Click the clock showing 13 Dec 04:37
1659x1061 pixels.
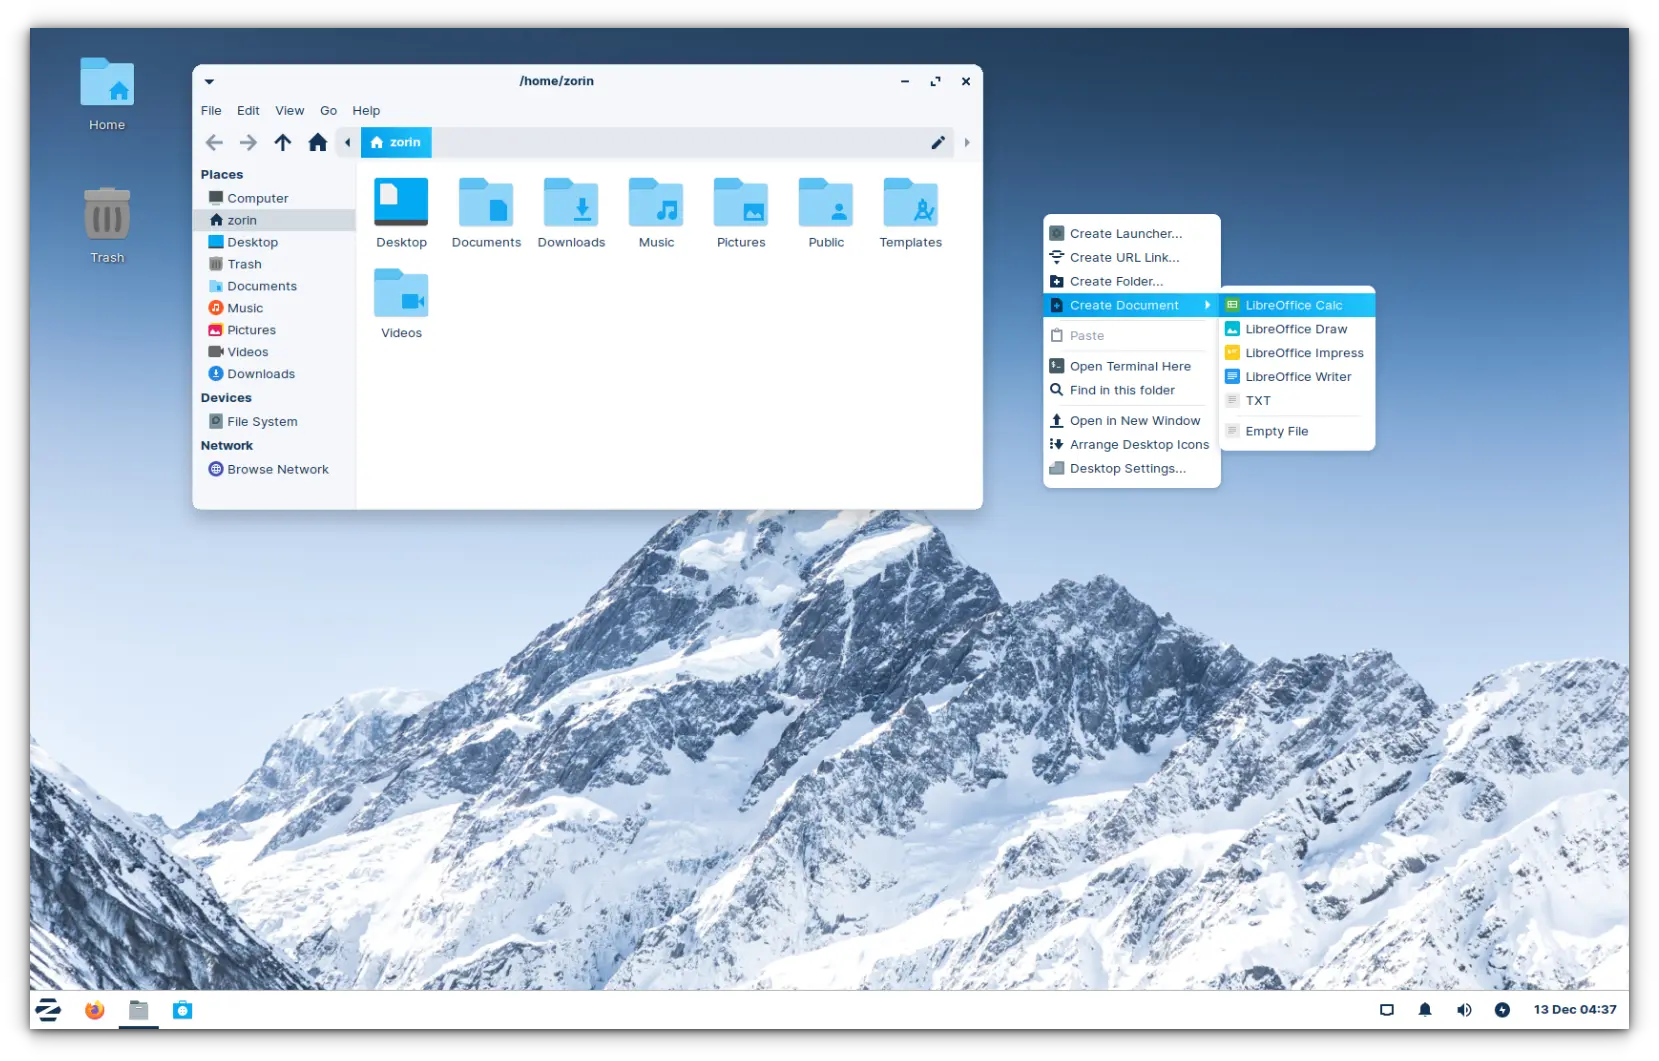point(1575,1010)
